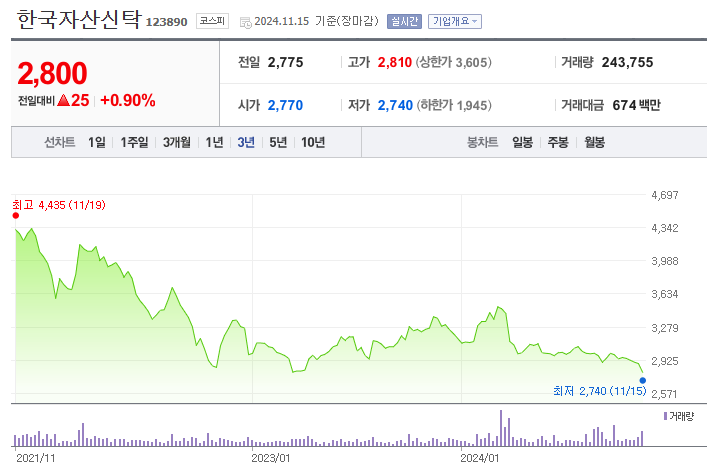Switch to the 3개월 chart period
The width and height of the screenshot is (707, 470).
click(x=176, y=143)
